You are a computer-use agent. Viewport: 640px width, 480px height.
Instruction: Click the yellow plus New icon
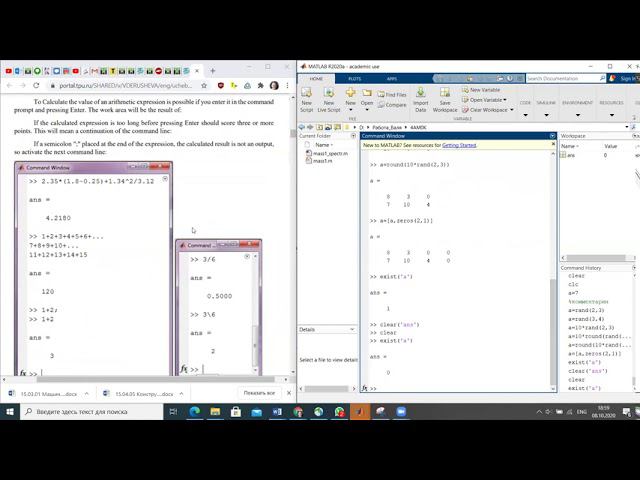350,93
